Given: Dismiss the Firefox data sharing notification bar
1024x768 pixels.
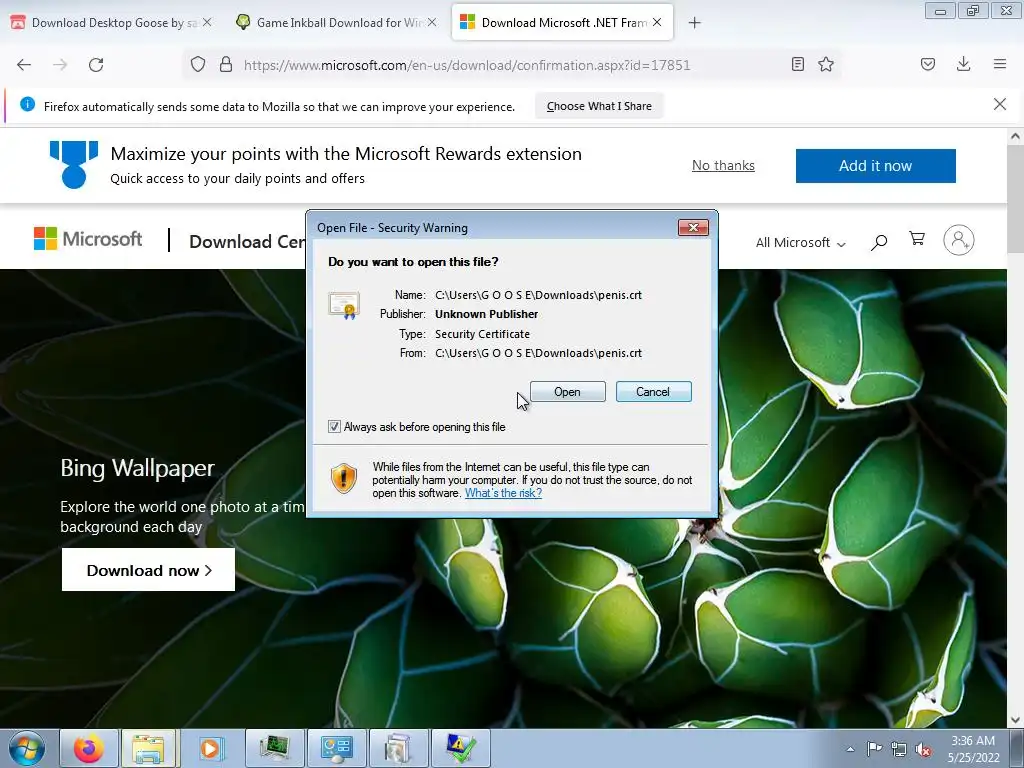Looking at the screenshot, I should pyautogui.click(x=1000, y=104).
